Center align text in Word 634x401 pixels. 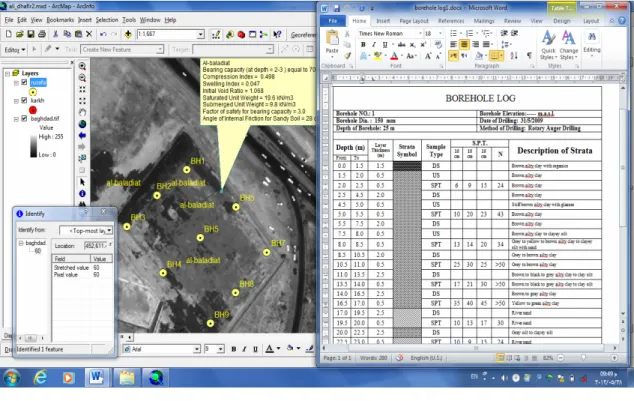[464, 44]
